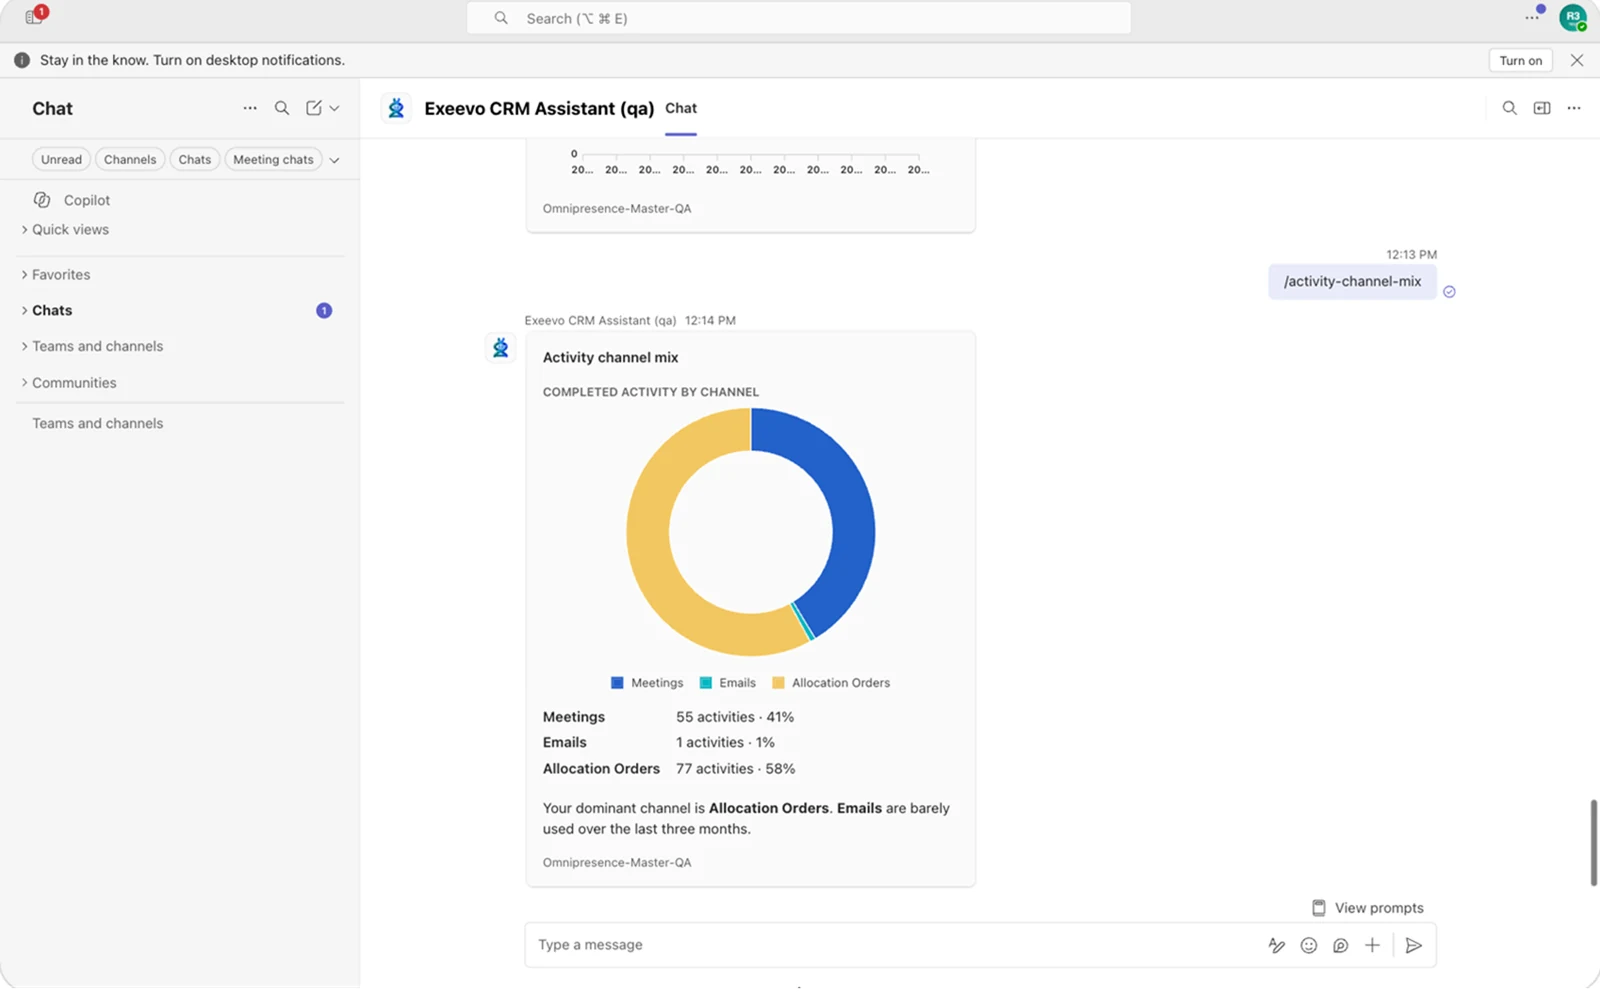Click the Meetings legend color swatch
The image size is (1600, 1000).
[x=617, y=683]
